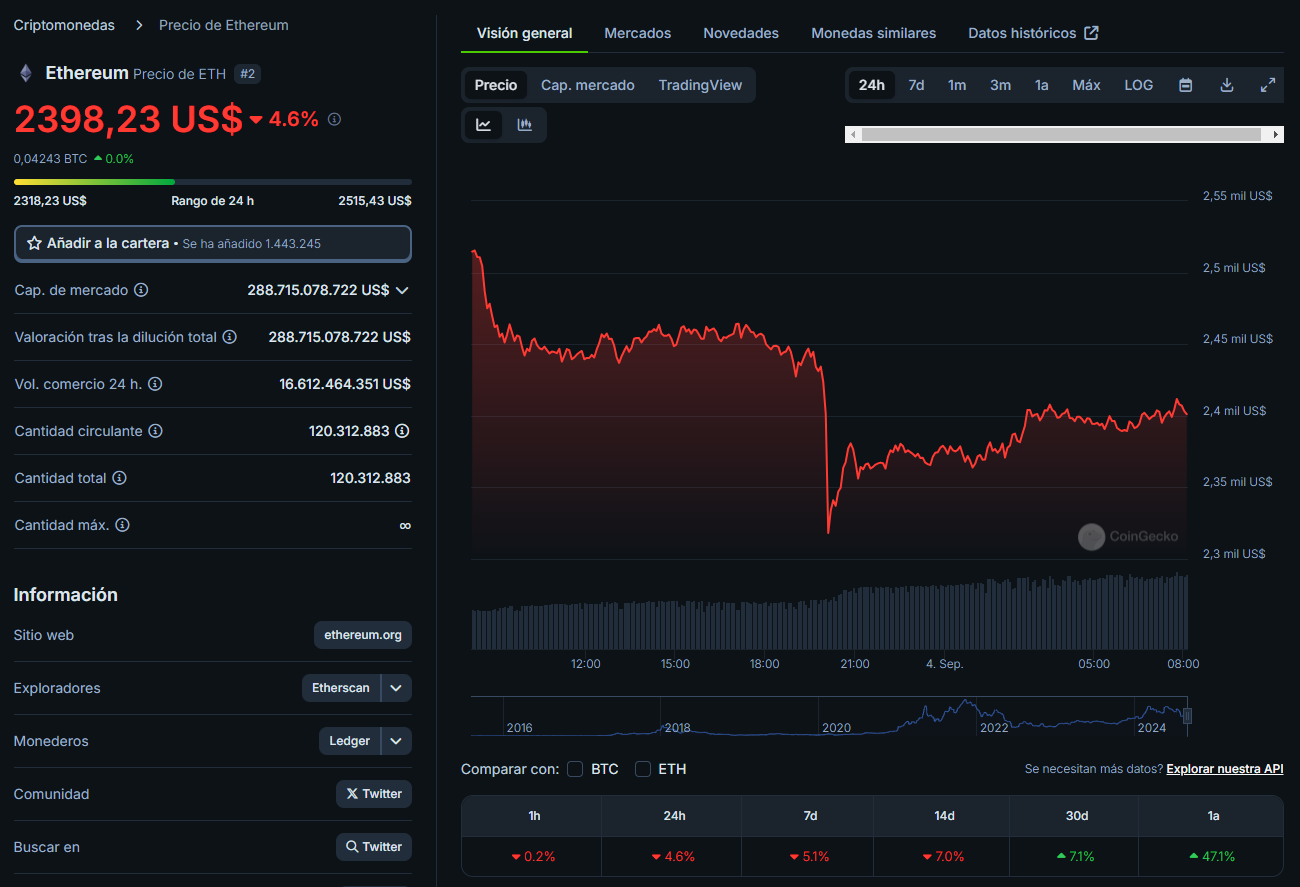Image resolution: width=1300 pixels, height=887 pixels.
Task: Click the 16.612.464.351 US$ volume value
Action: [x=345, y=384]
